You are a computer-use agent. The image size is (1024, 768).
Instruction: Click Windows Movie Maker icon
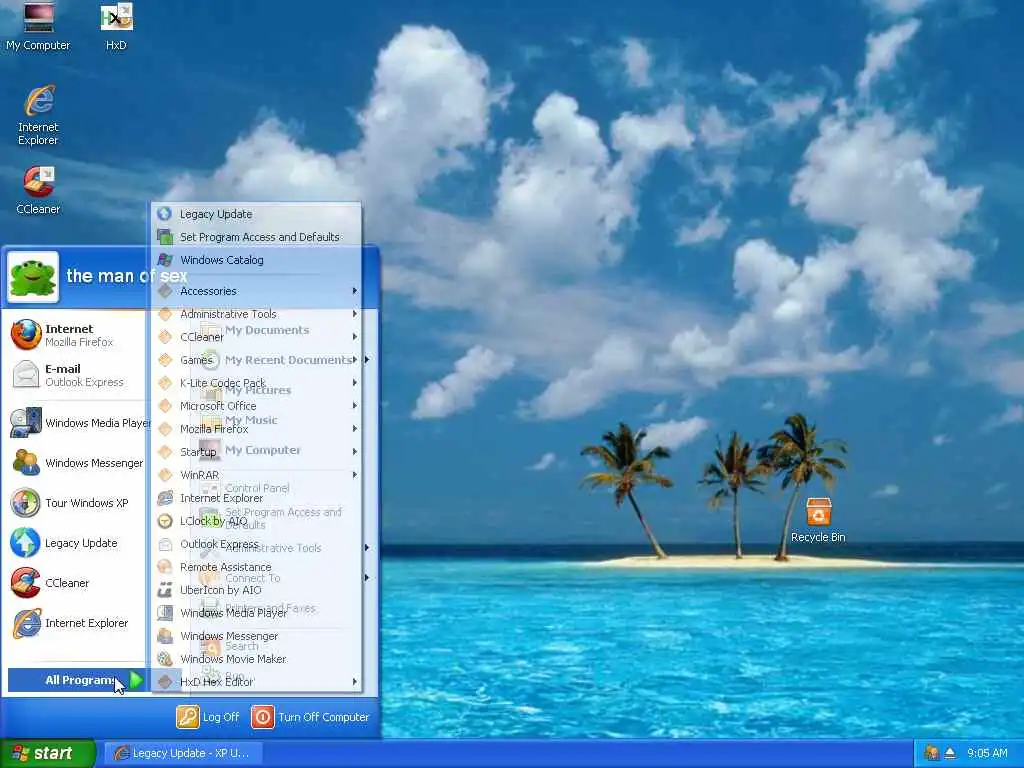coord(165,659)
